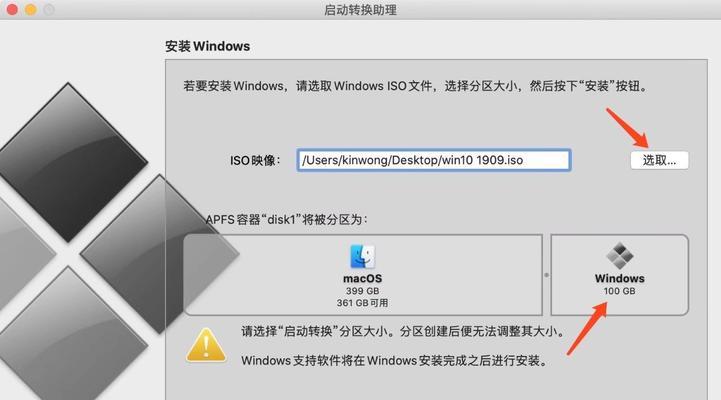Image resolution: width=721 pixels, height=400 pixels.
Task: Click the yellow warning triangle icon
Action: click(x=206, y=345)
